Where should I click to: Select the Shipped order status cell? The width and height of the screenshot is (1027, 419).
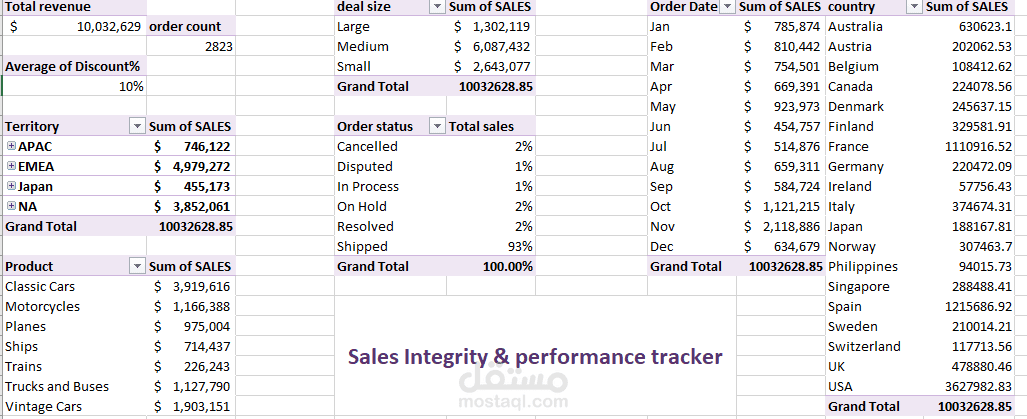click(x=362, y=246)
